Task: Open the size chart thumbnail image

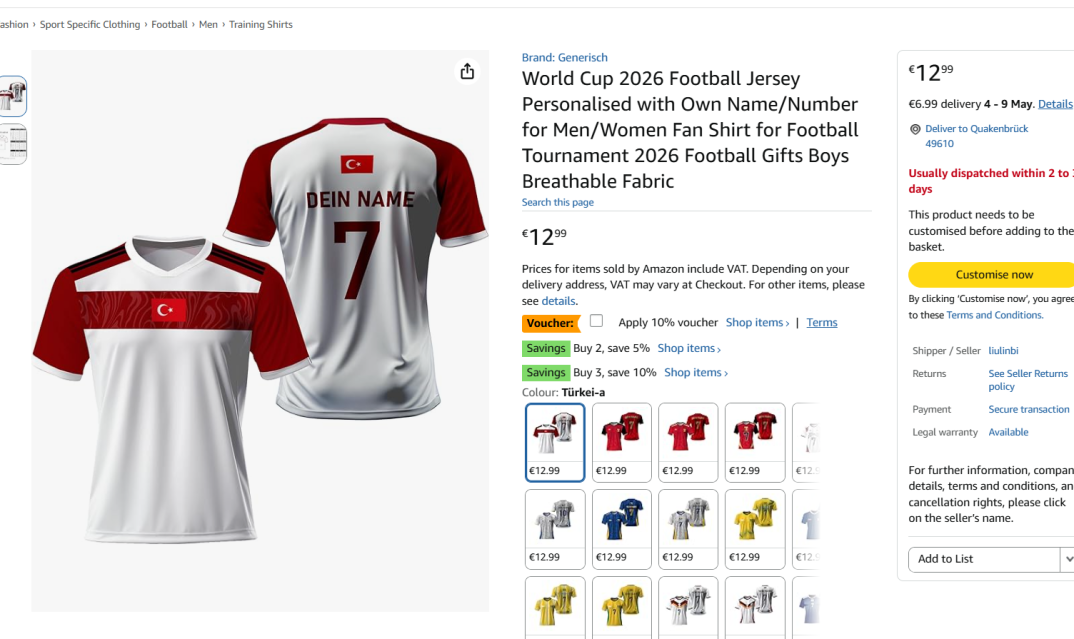Action: 13,144
